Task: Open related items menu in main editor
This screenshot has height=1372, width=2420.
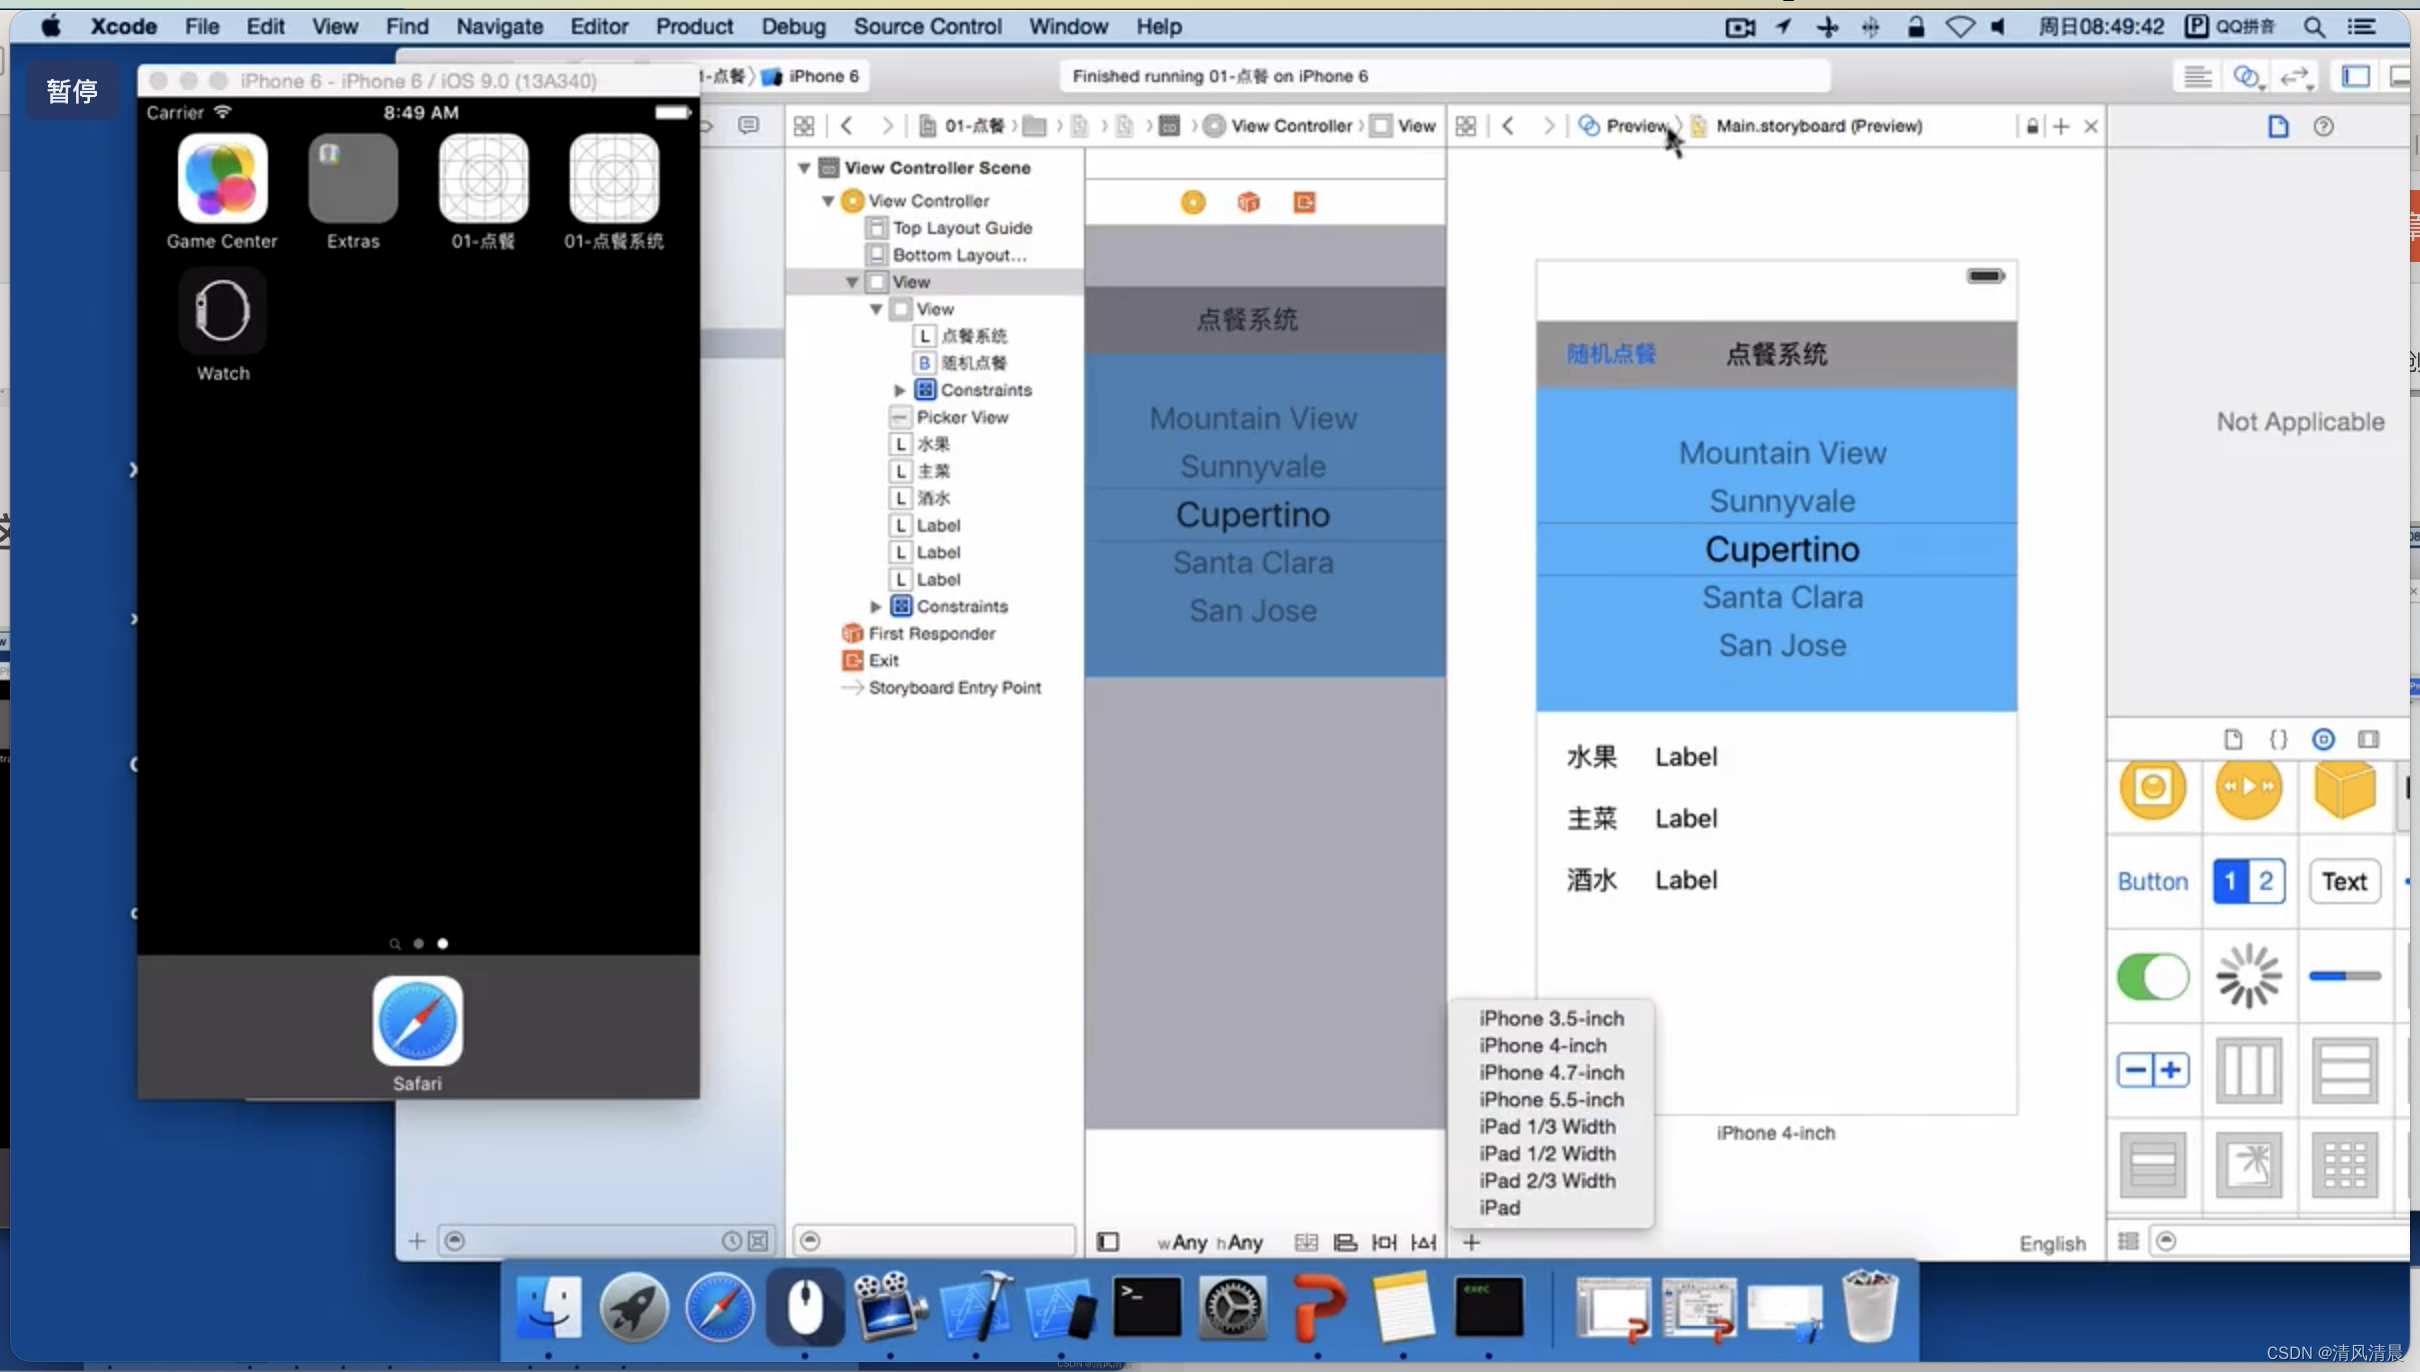Action: tap(804, 126)
